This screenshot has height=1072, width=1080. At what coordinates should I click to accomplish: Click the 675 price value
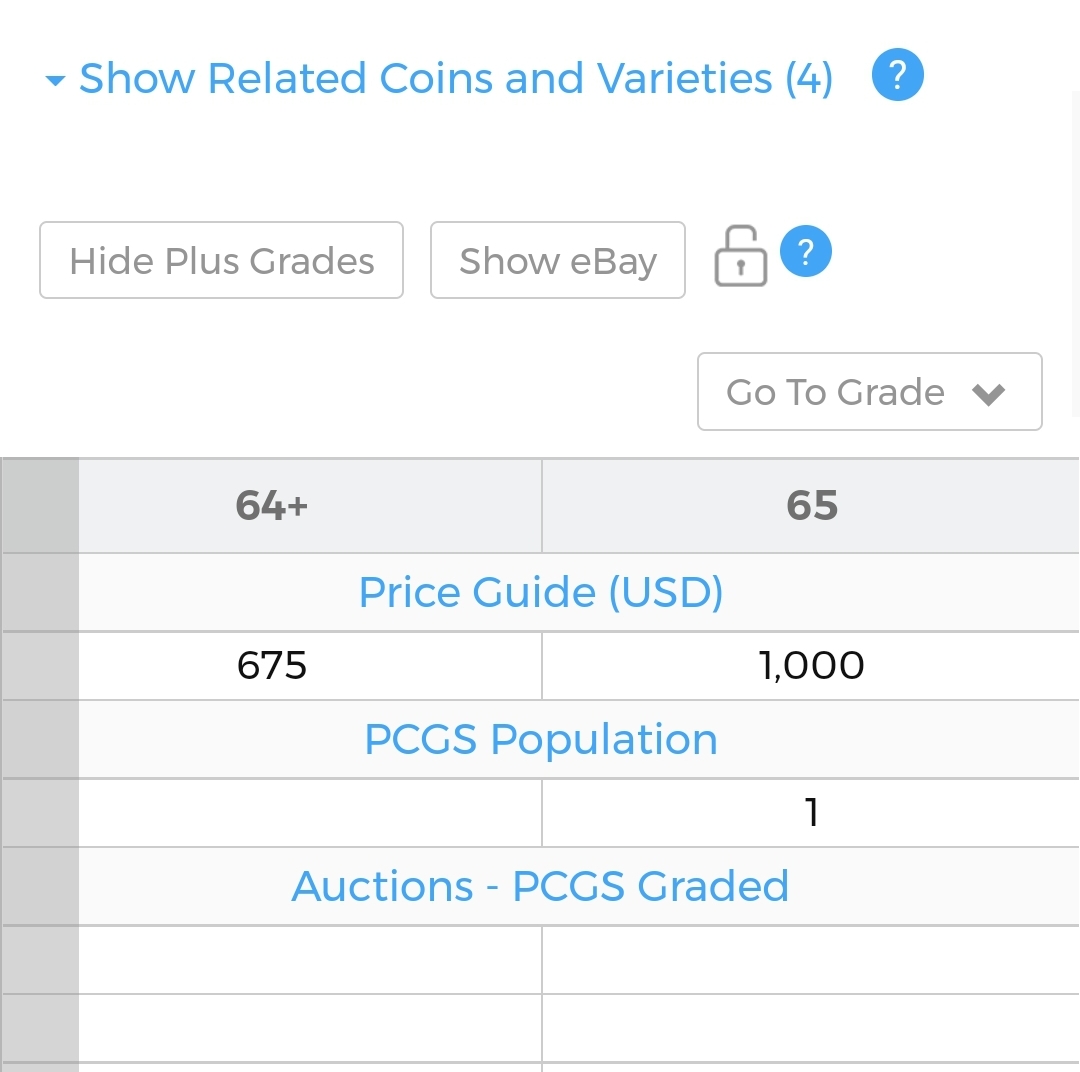tap(271, 666)
